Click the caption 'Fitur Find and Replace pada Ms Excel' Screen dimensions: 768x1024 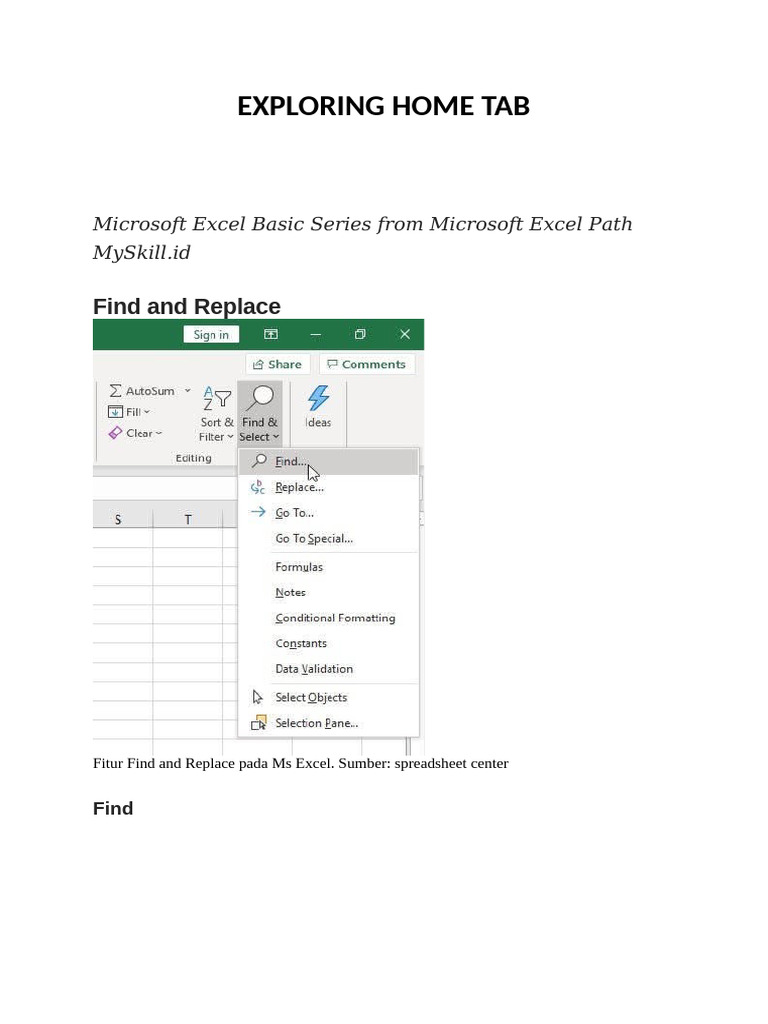click(x=212, y=763)
